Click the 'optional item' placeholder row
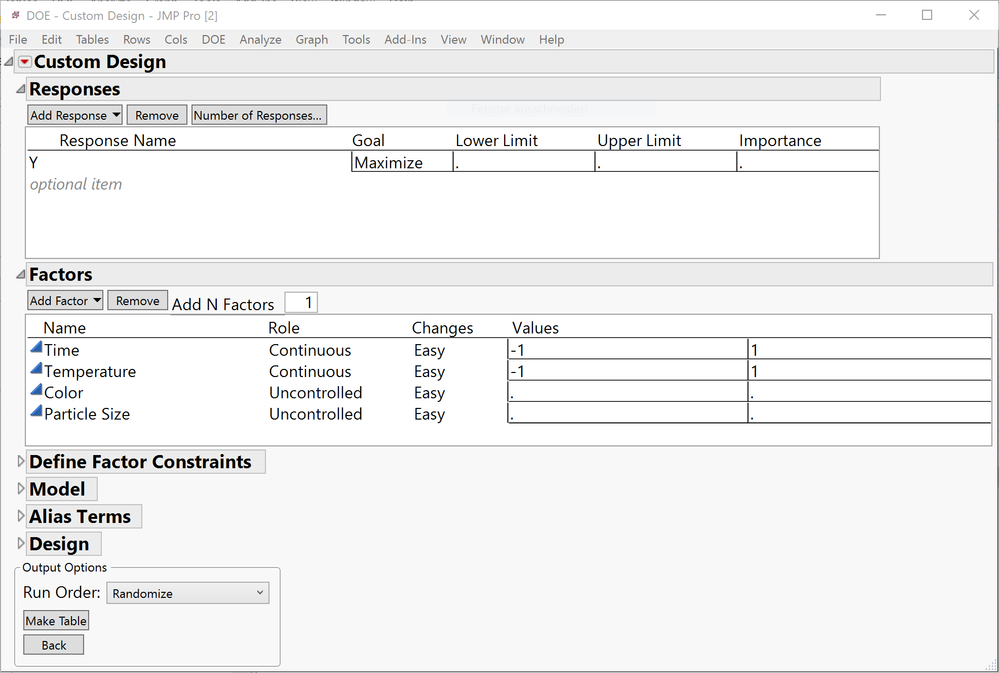 (76, 184)
